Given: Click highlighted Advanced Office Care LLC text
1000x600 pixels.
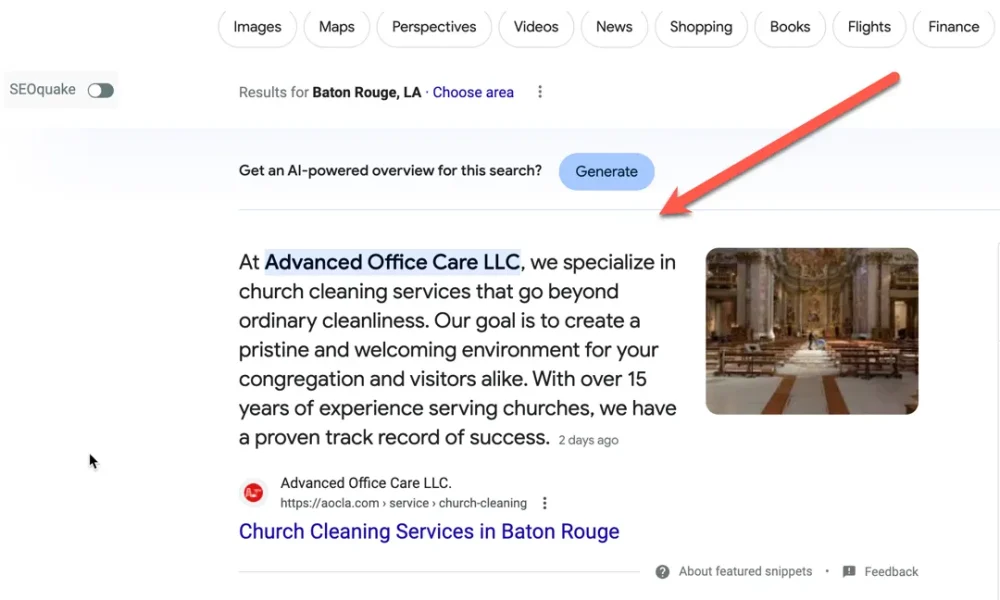Looking at the screenshot, I should 392,262.
